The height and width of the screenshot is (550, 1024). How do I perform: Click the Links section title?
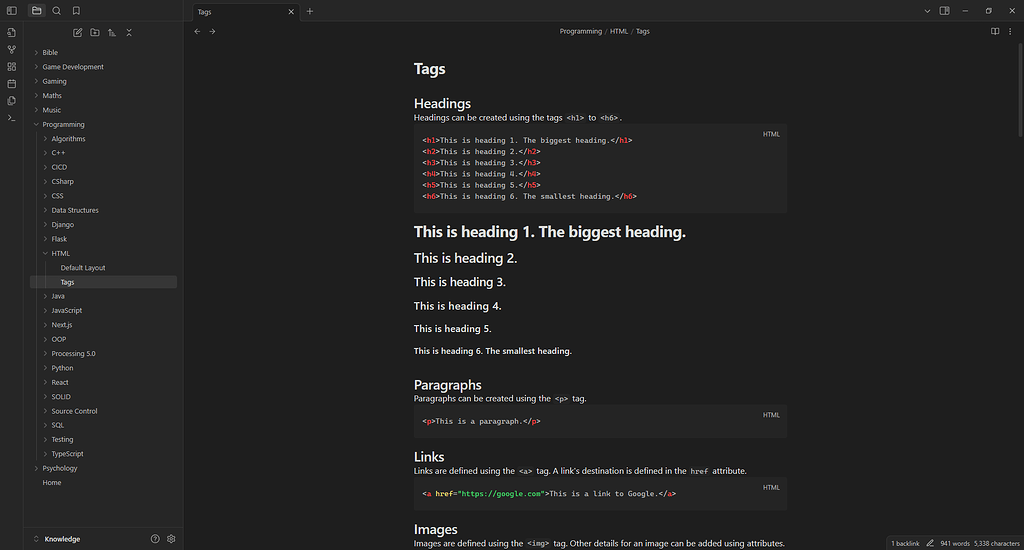click(428, 457)
